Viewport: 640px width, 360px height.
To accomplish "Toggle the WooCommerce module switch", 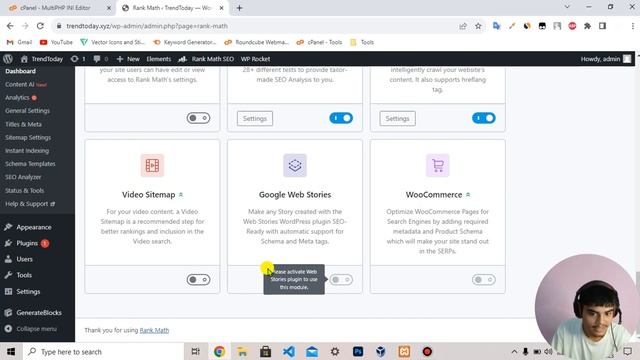I will click(x=484, y=280).
